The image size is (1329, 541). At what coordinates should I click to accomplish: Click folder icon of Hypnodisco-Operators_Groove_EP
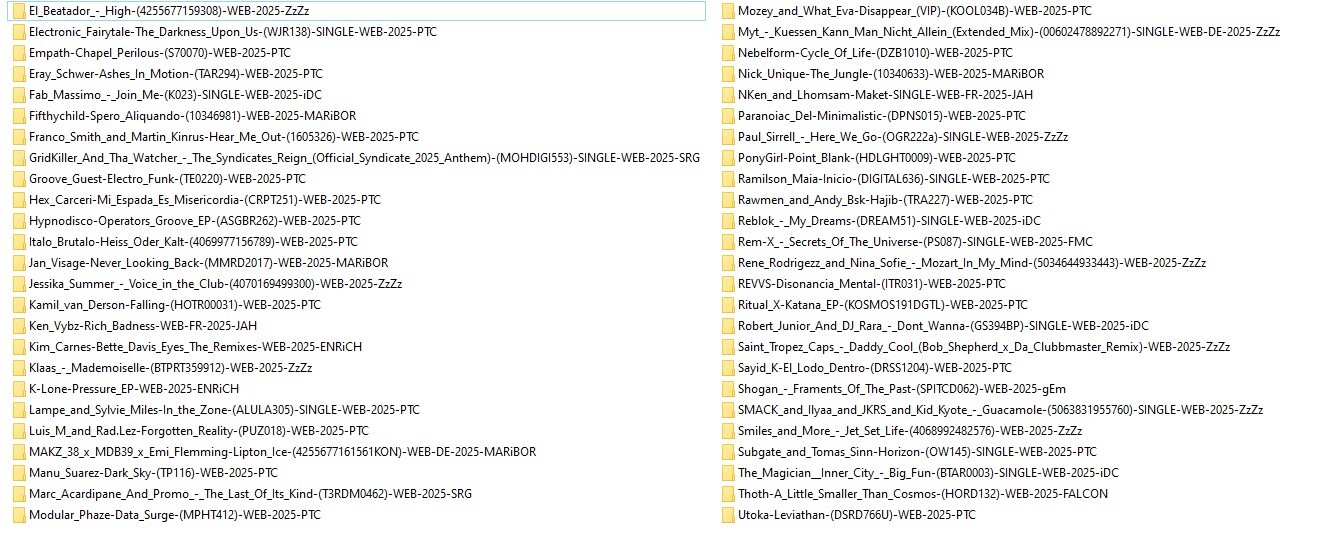19,221
